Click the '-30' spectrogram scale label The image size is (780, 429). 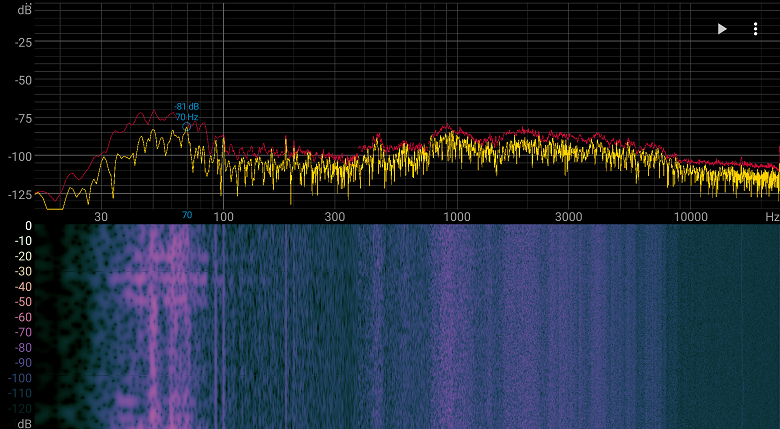click(x=24, y=271)
